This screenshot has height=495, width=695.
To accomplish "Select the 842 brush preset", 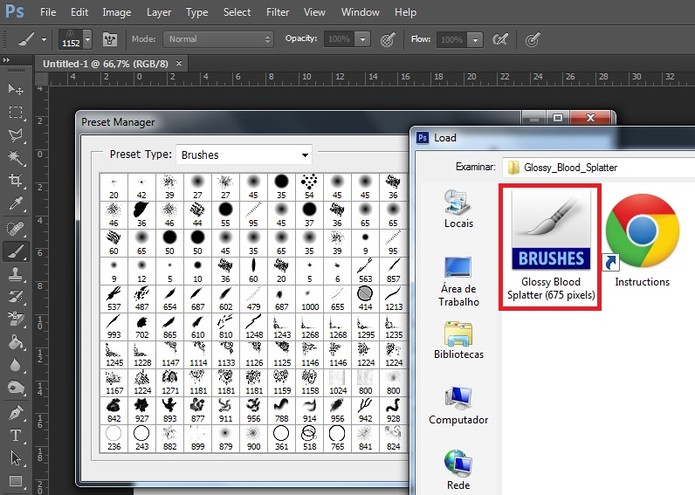I will click(x=114, y=410).
